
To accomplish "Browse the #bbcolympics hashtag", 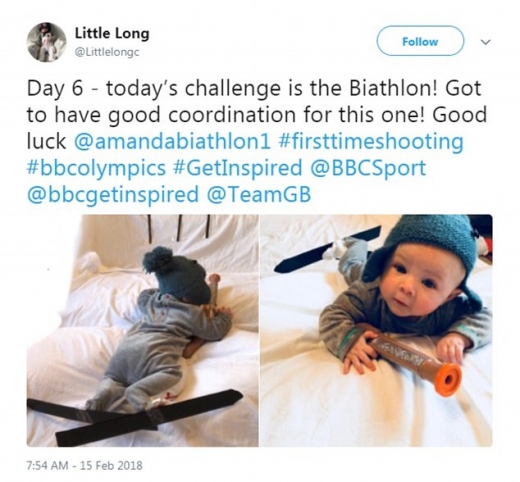I will point(96,168).
